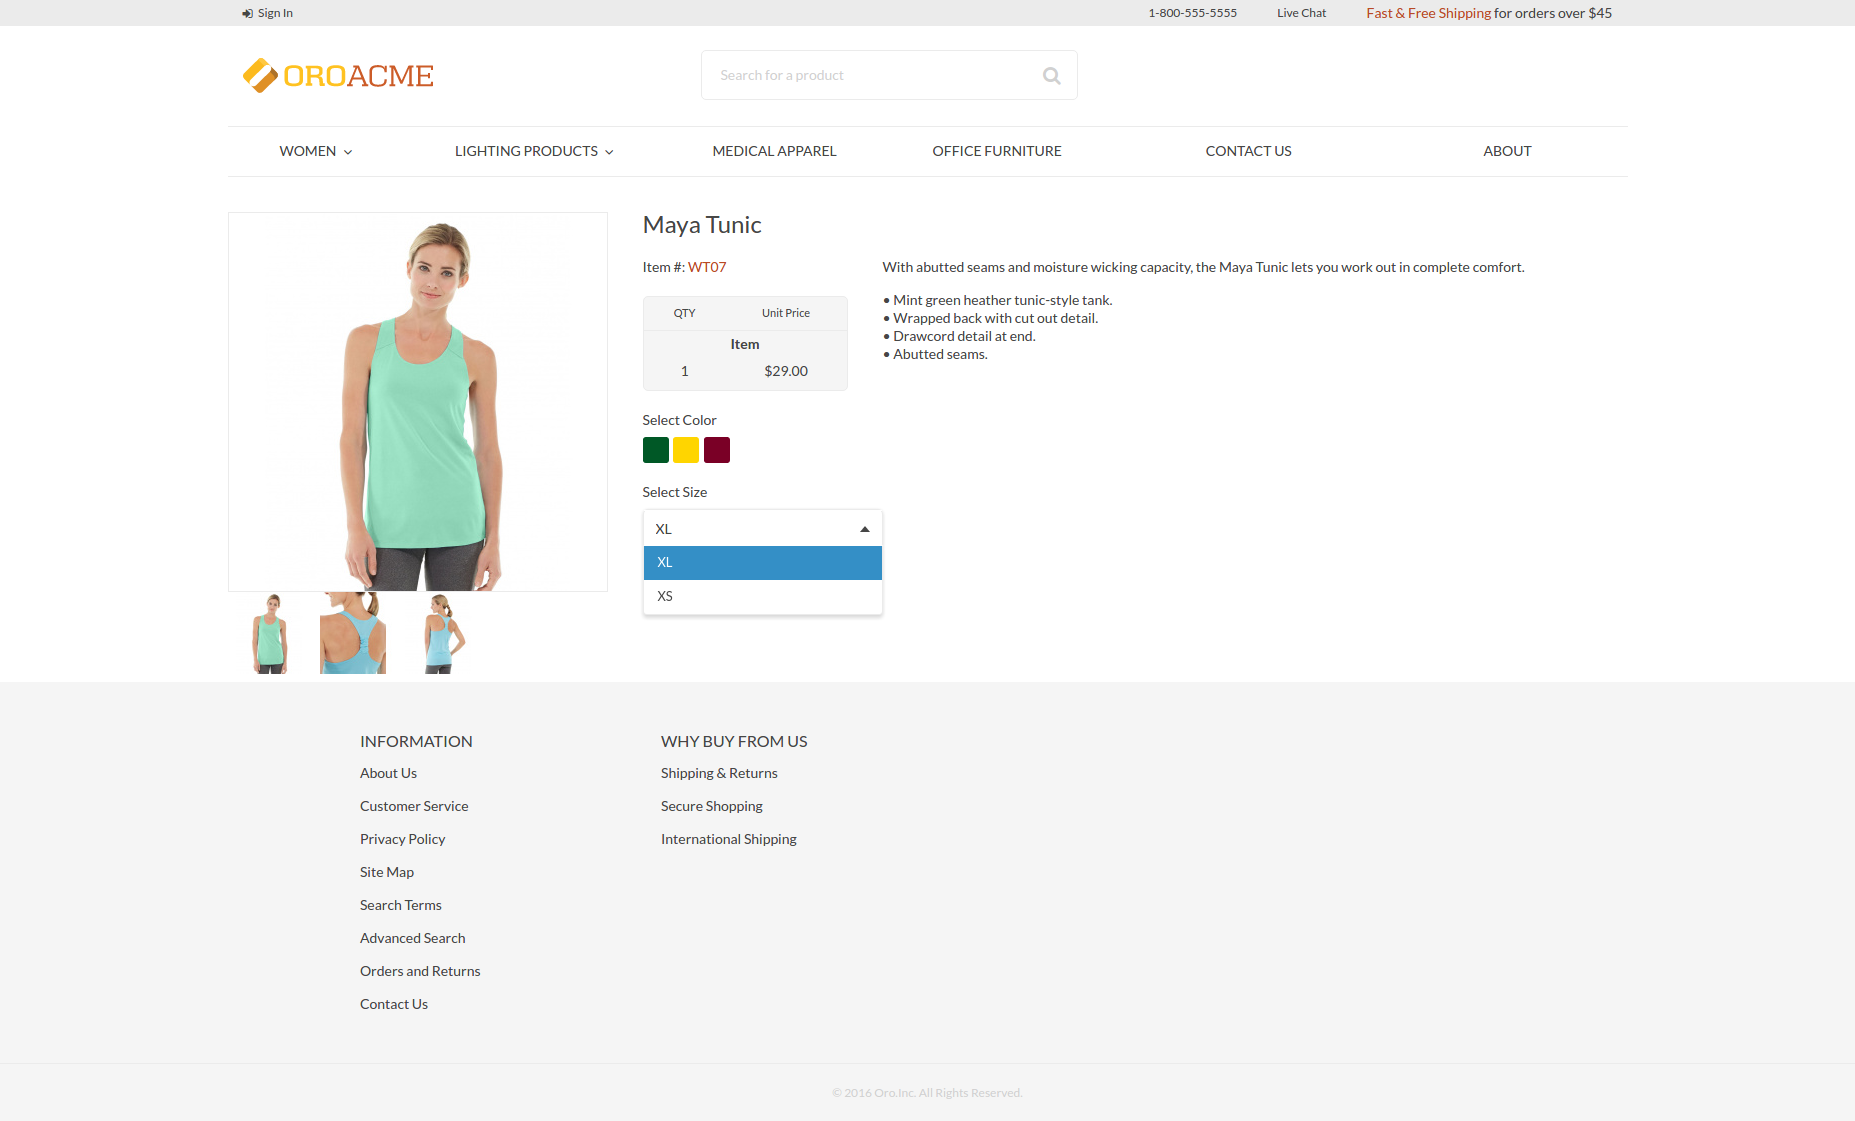Focus the product search field

(870, 76)
